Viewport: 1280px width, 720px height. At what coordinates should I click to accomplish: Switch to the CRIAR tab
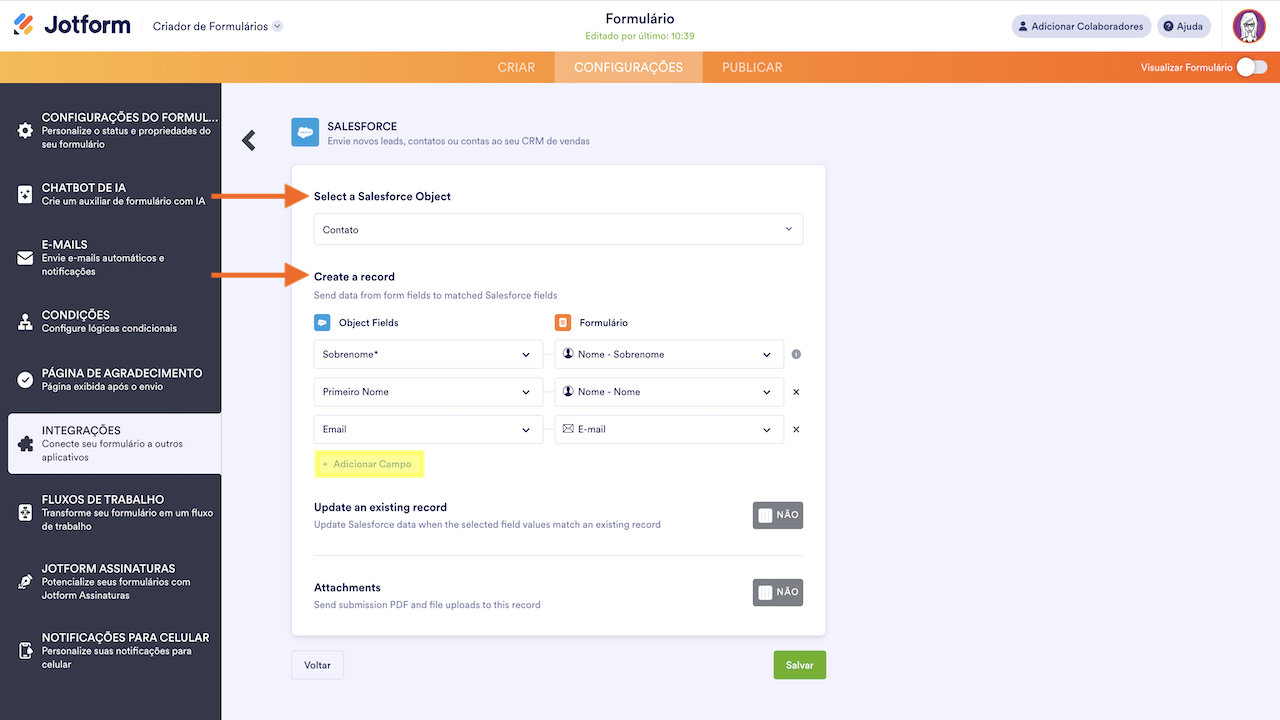516,67
